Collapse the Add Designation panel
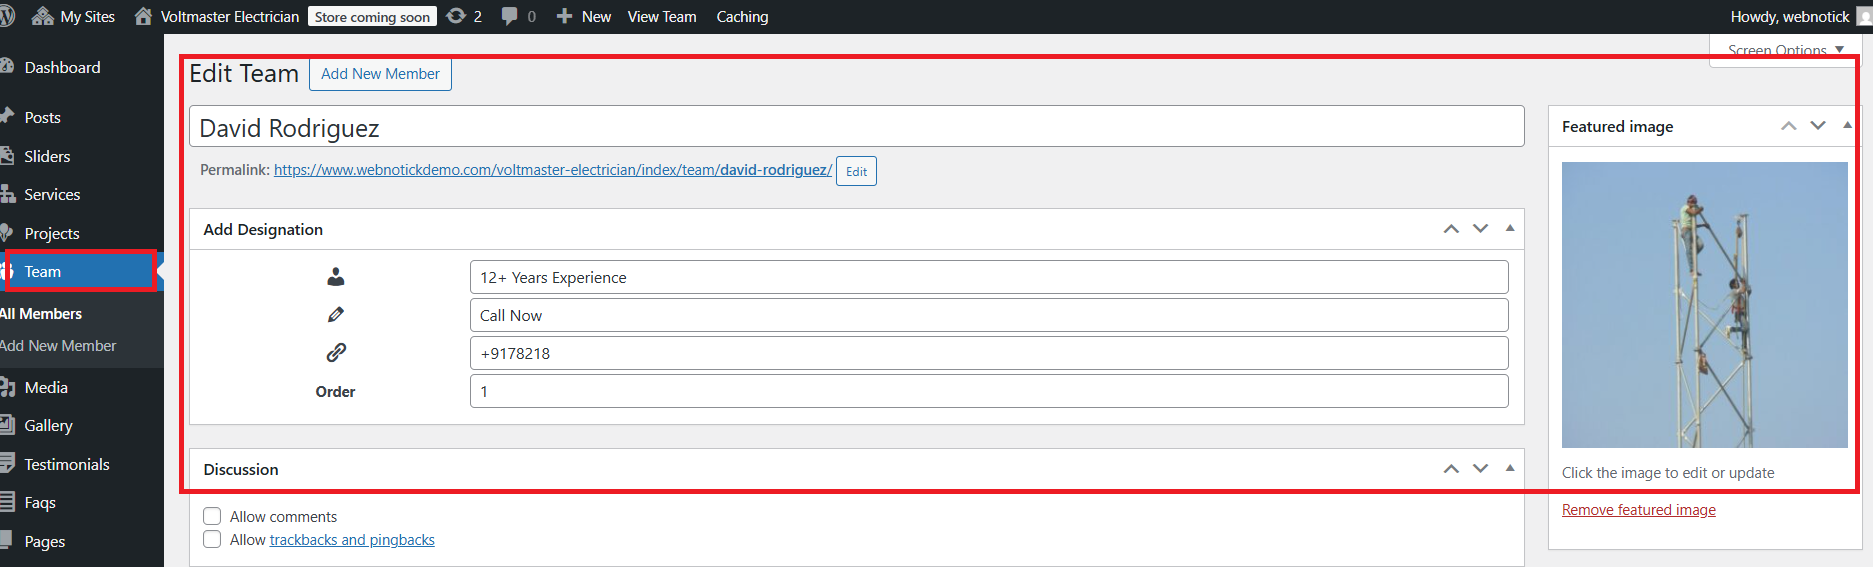This screenshot has width=1873, height=567. tap(1510, 229)
